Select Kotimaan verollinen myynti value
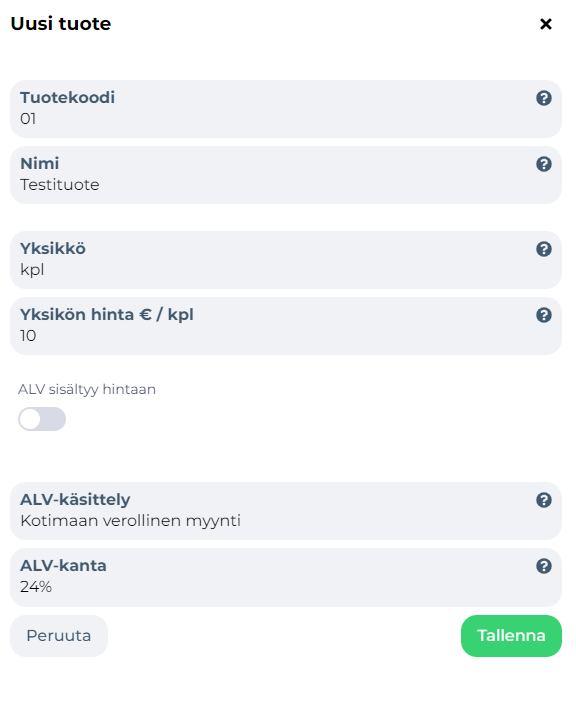The width and height of the screenshot is (576, 704). [131, 521]
